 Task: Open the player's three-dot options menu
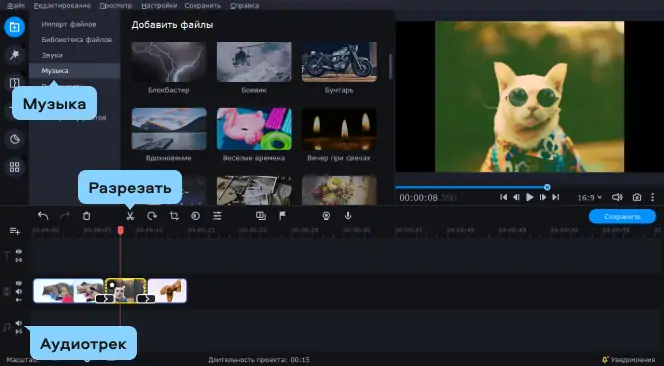(x=653, y=197)
